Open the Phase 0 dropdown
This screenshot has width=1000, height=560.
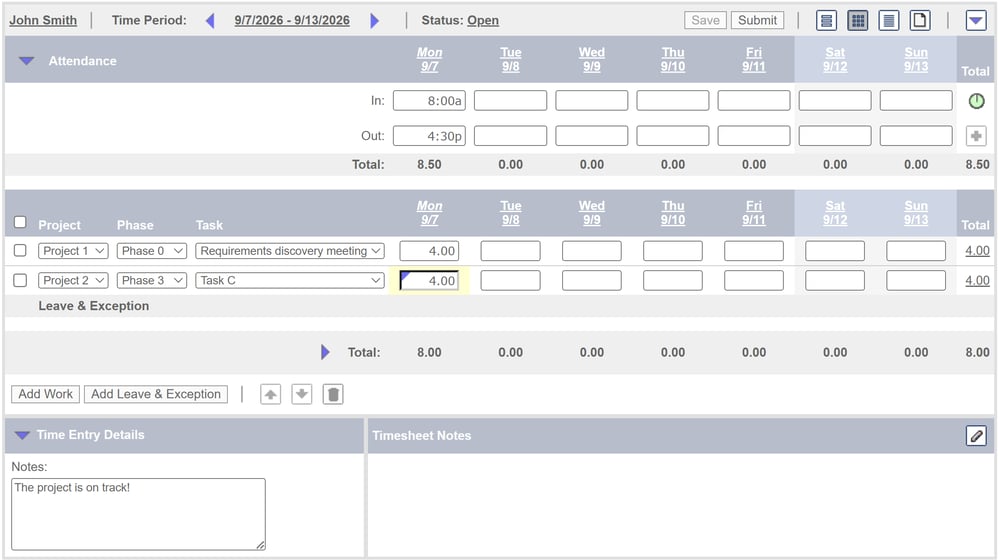coord(152,251)
